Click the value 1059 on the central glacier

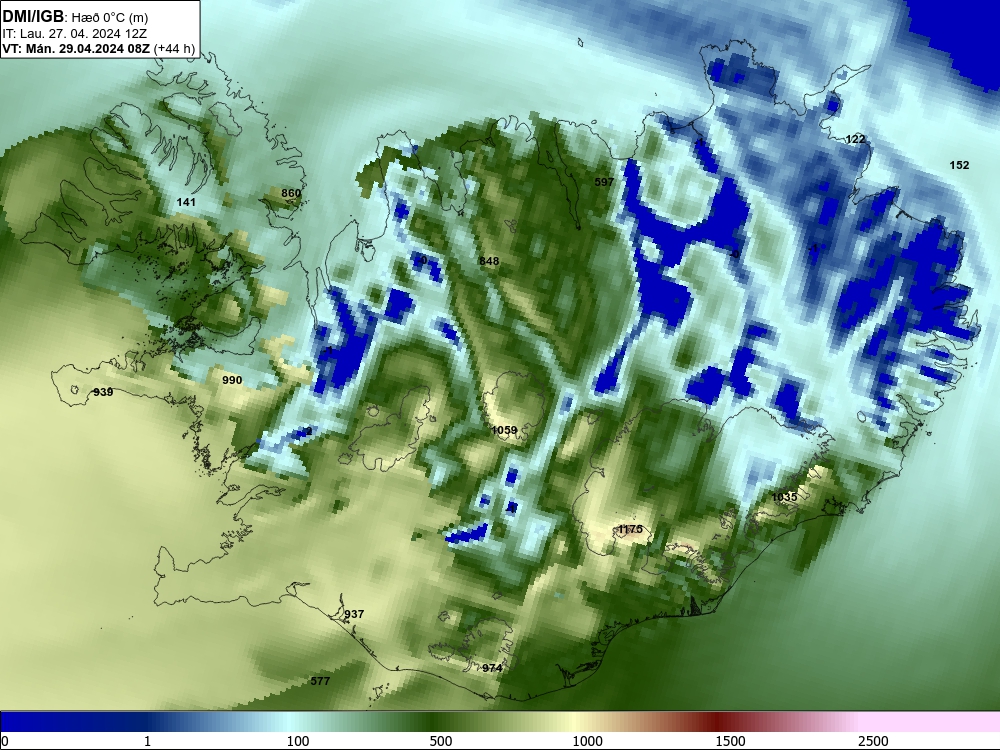point(504,430)
